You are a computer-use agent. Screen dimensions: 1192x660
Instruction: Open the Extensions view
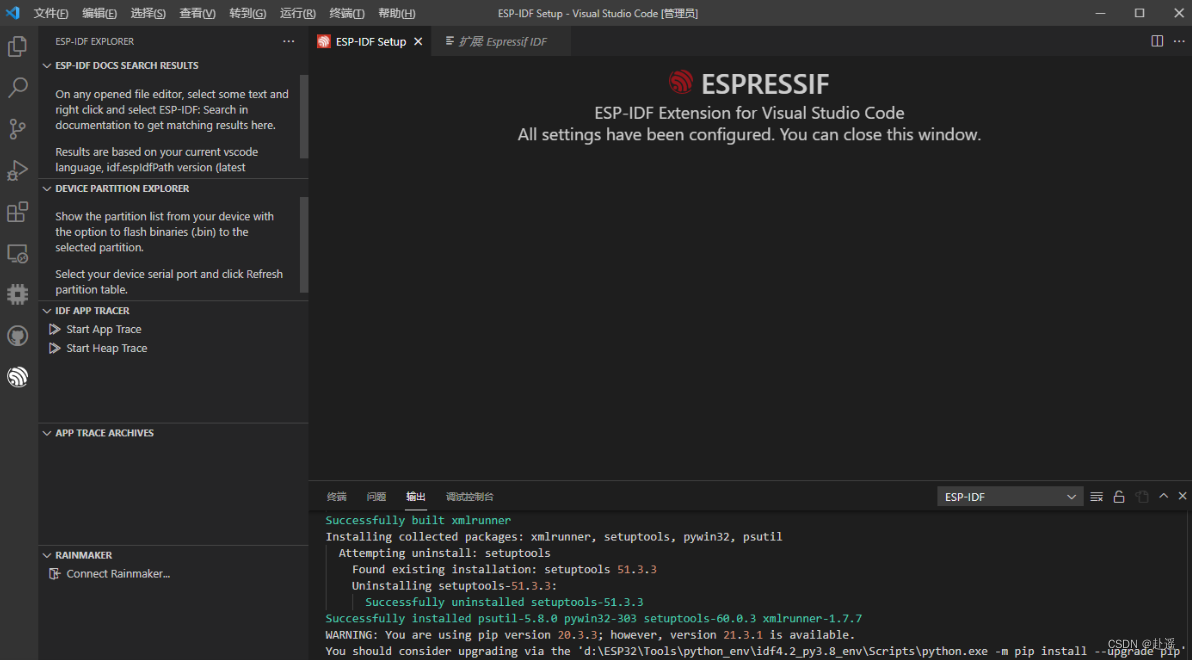[17, 211]
